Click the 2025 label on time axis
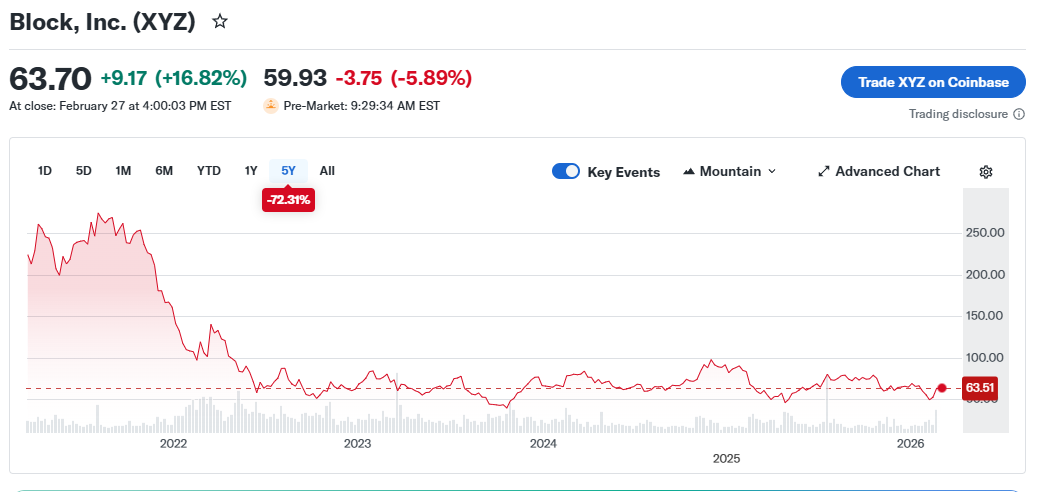Screen dimensions: 1040x492 (726, 459)
